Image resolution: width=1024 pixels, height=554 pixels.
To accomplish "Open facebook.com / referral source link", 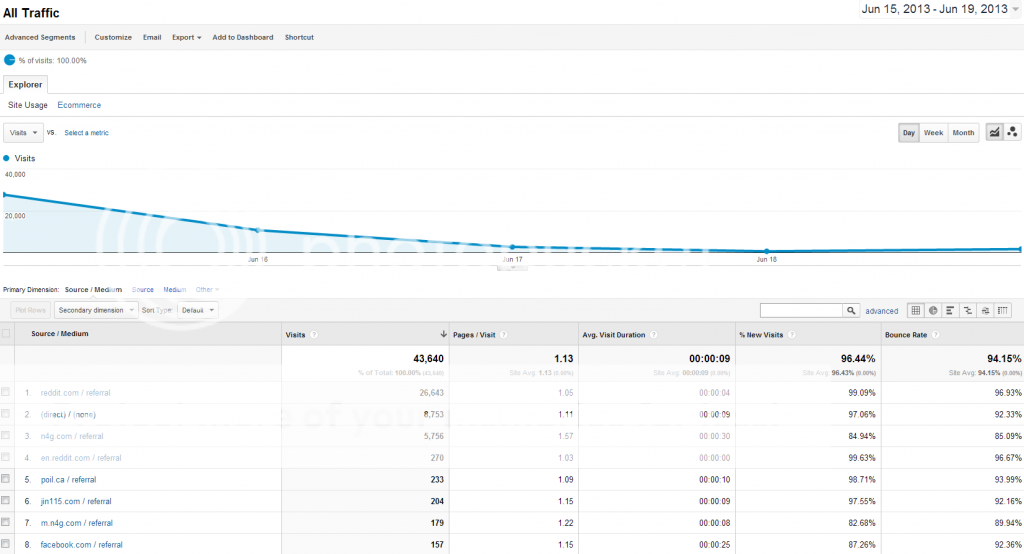I will tap(81, 544).
